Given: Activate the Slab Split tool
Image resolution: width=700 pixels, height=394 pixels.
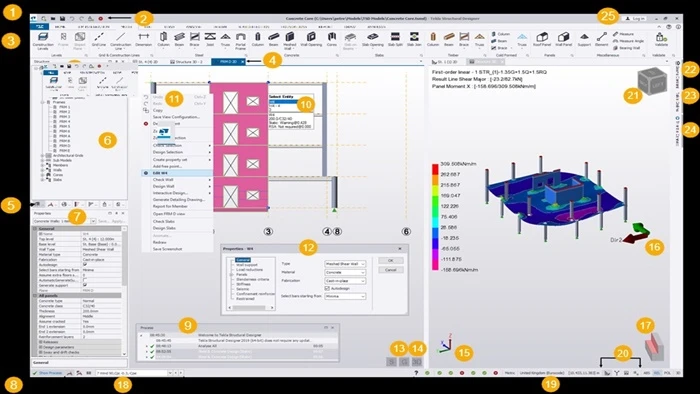Looking at the screenshot, I should point(395,39).
